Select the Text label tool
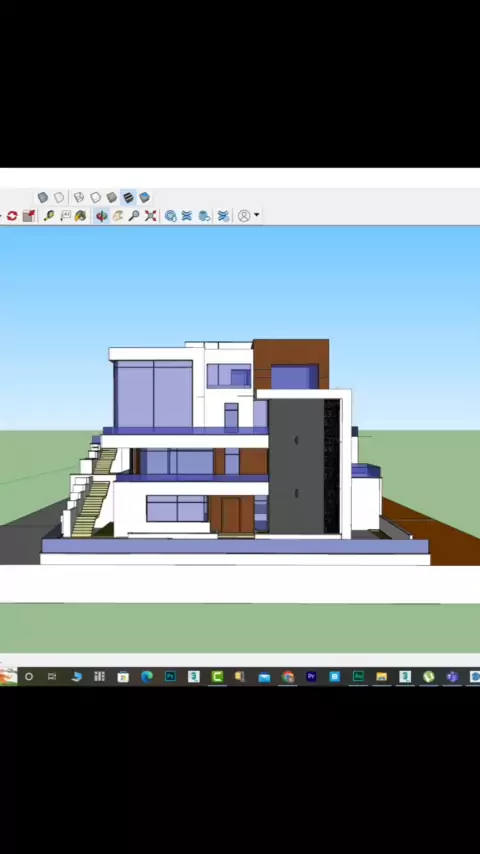This screenshot has height=854, width=480. point(65,216)
